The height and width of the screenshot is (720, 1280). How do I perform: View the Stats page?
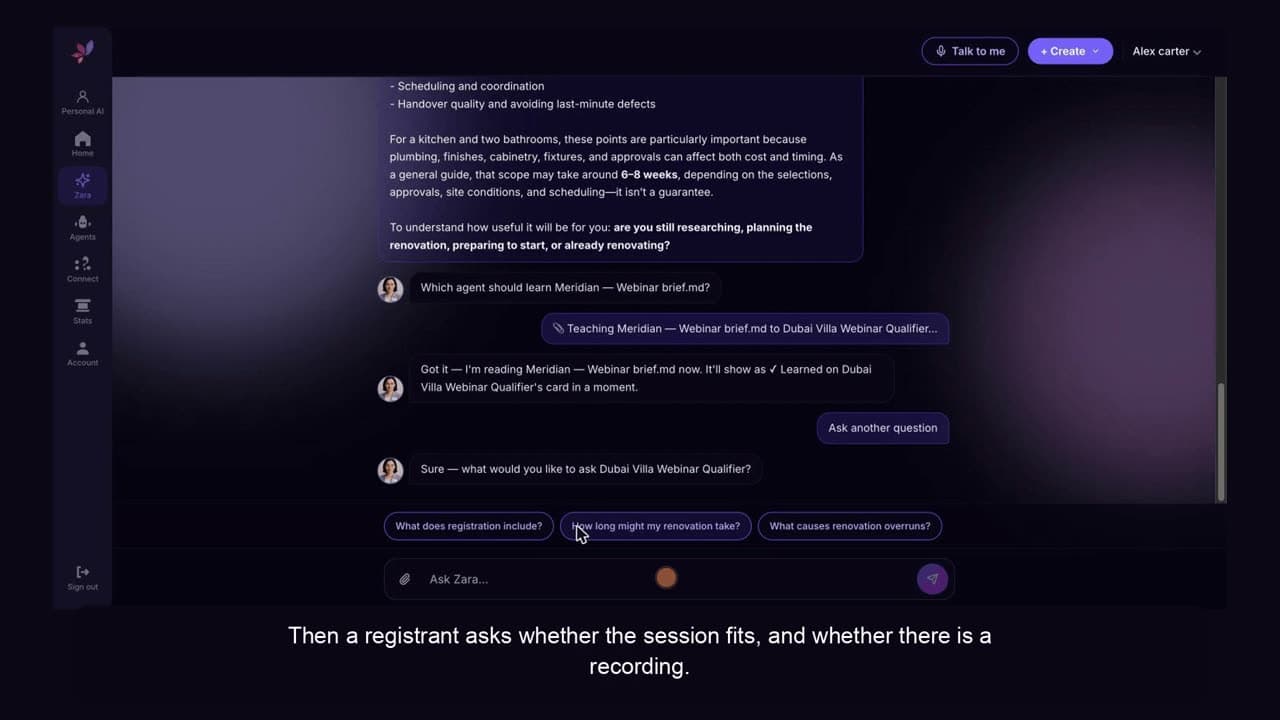[x=82, y=311]
